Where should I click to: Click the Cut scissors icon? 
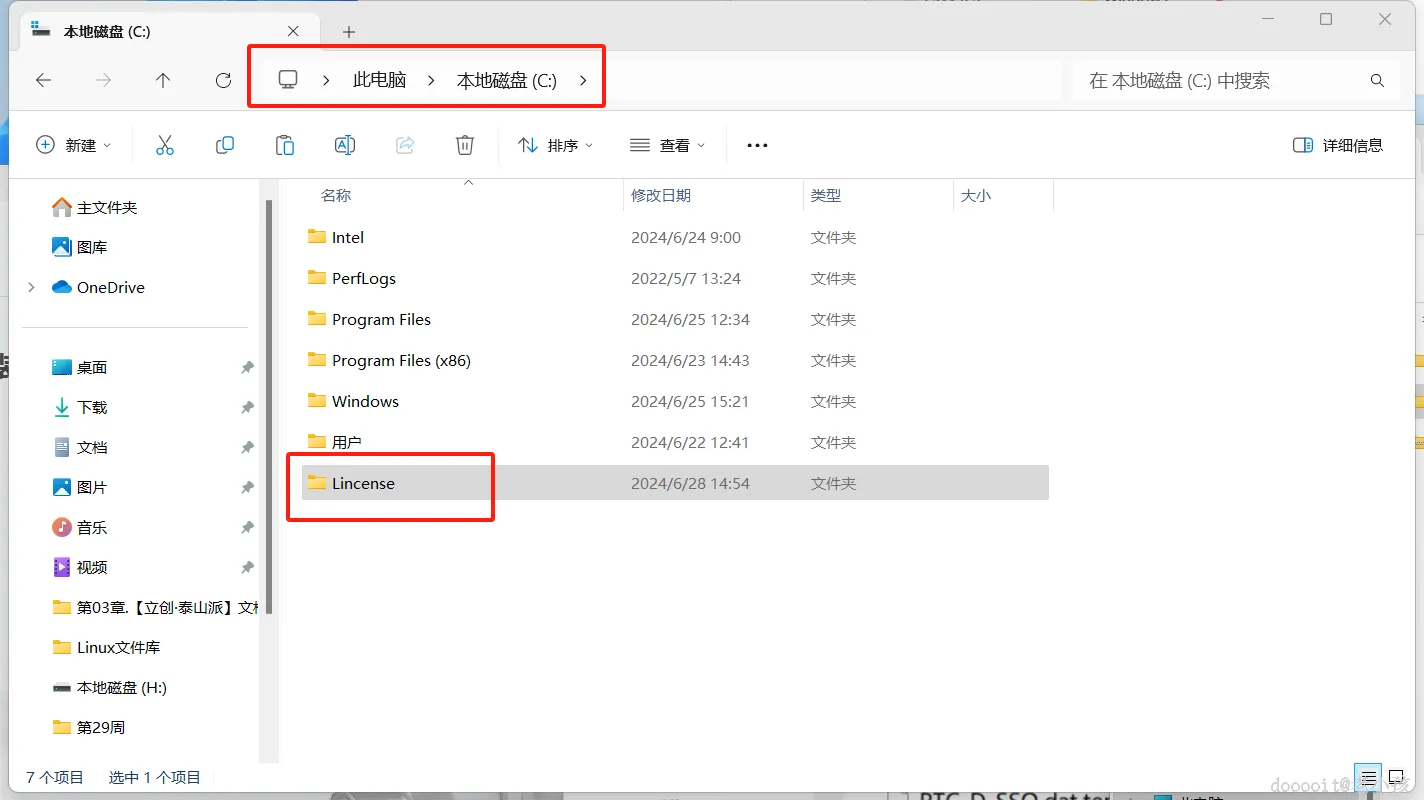point(165,145)
